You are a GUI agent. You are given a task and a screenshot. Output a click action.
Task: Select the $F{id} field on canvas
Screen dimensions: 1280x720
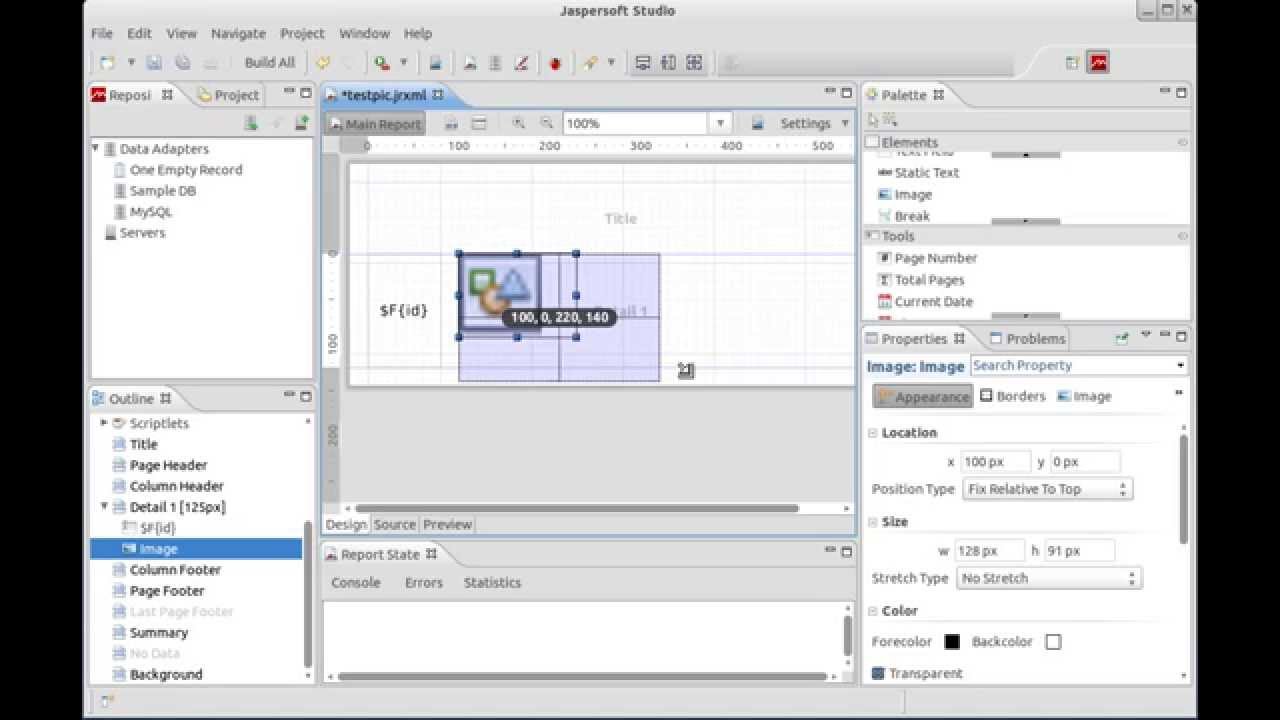(x=404, y=311)
